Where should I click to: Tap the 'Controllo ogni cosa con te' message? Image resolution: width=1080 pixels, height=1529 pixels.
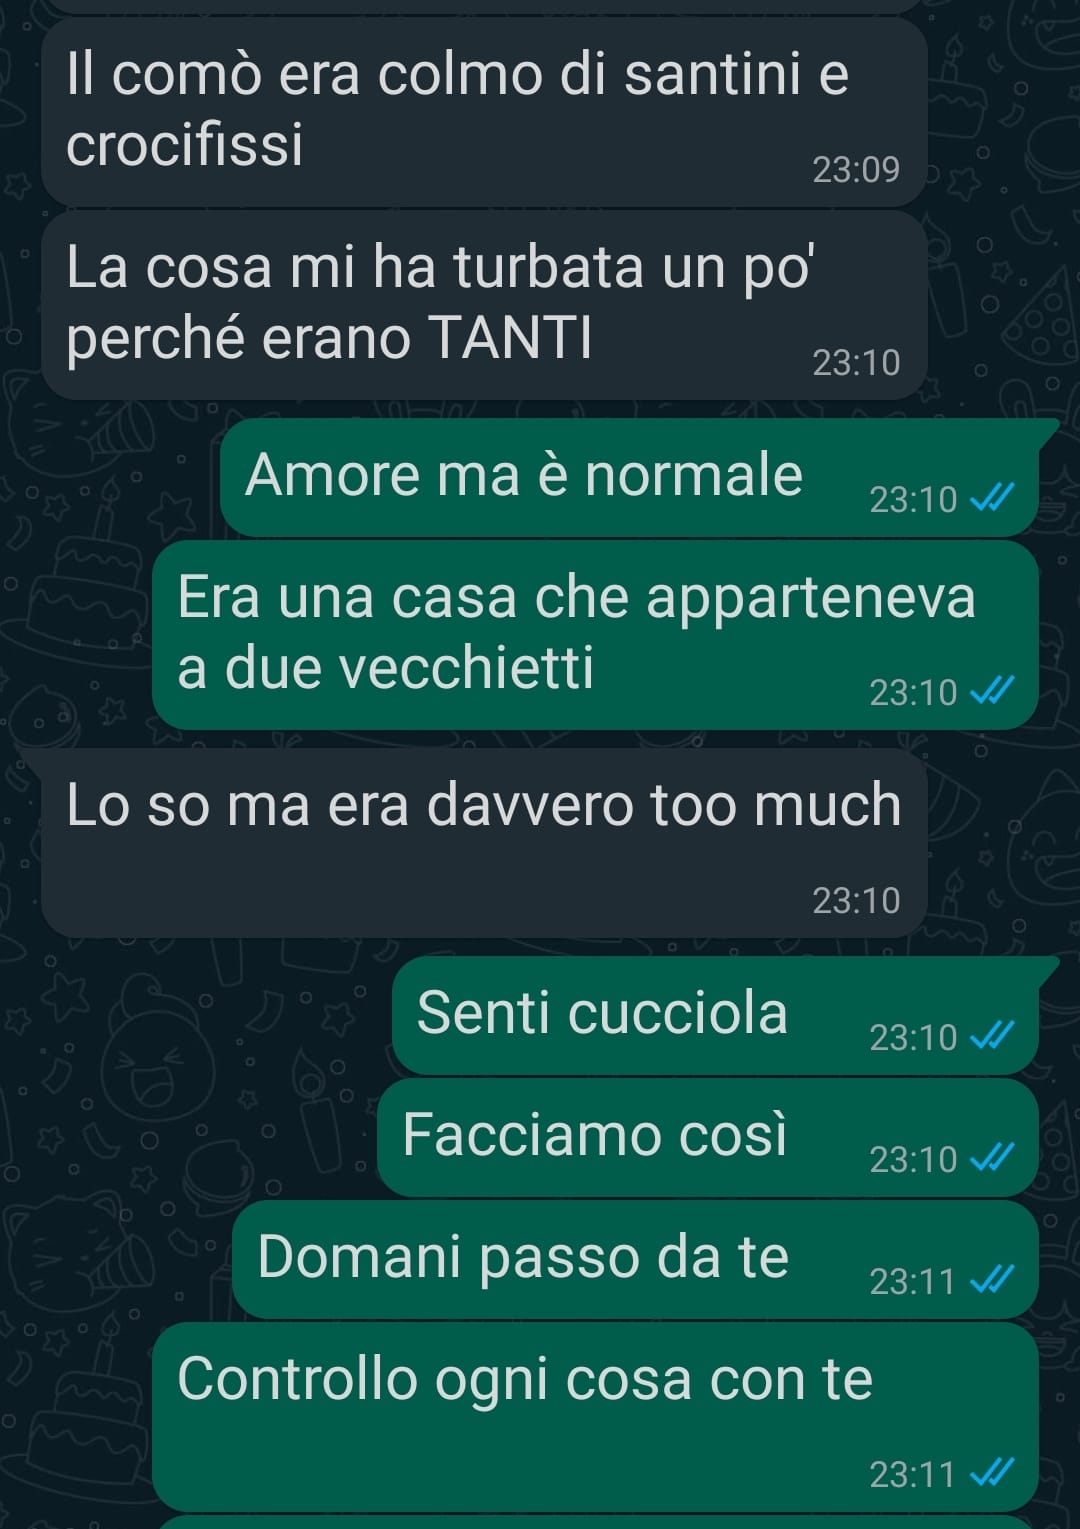point(595,1417)
